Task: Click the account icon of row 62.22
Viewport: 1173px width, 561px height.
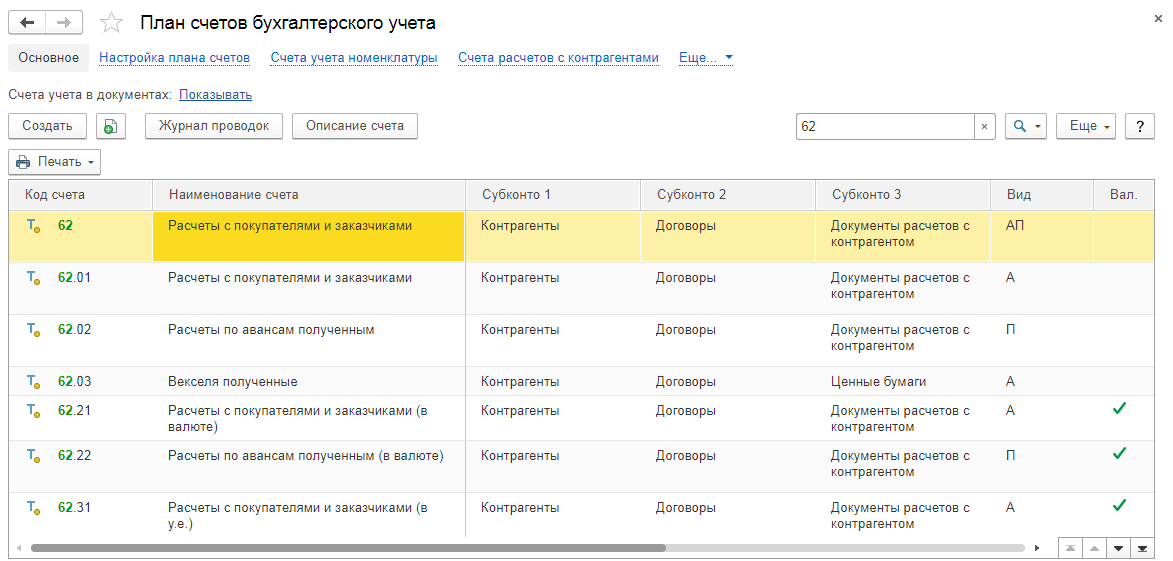Action: [33, 456]
